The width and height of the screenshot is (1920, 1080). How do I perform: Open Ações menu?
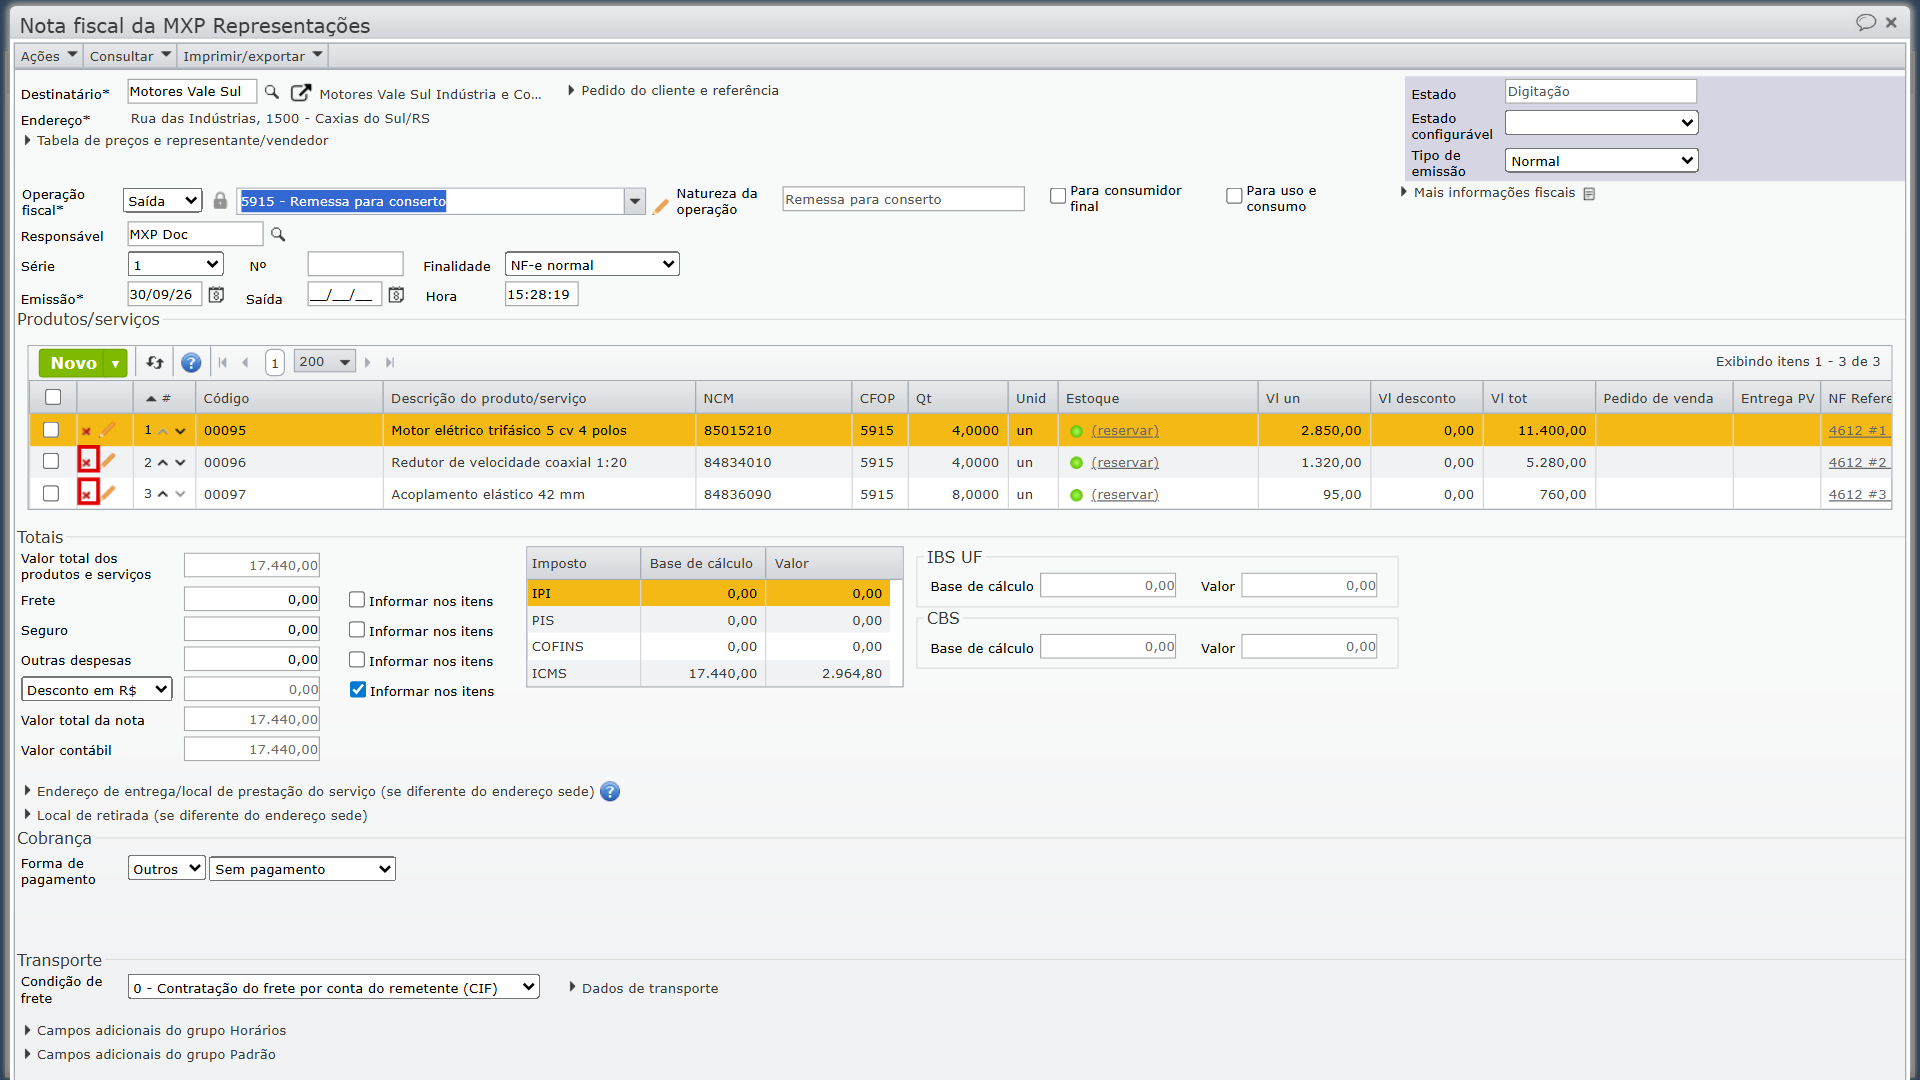[x=48, y=56]
